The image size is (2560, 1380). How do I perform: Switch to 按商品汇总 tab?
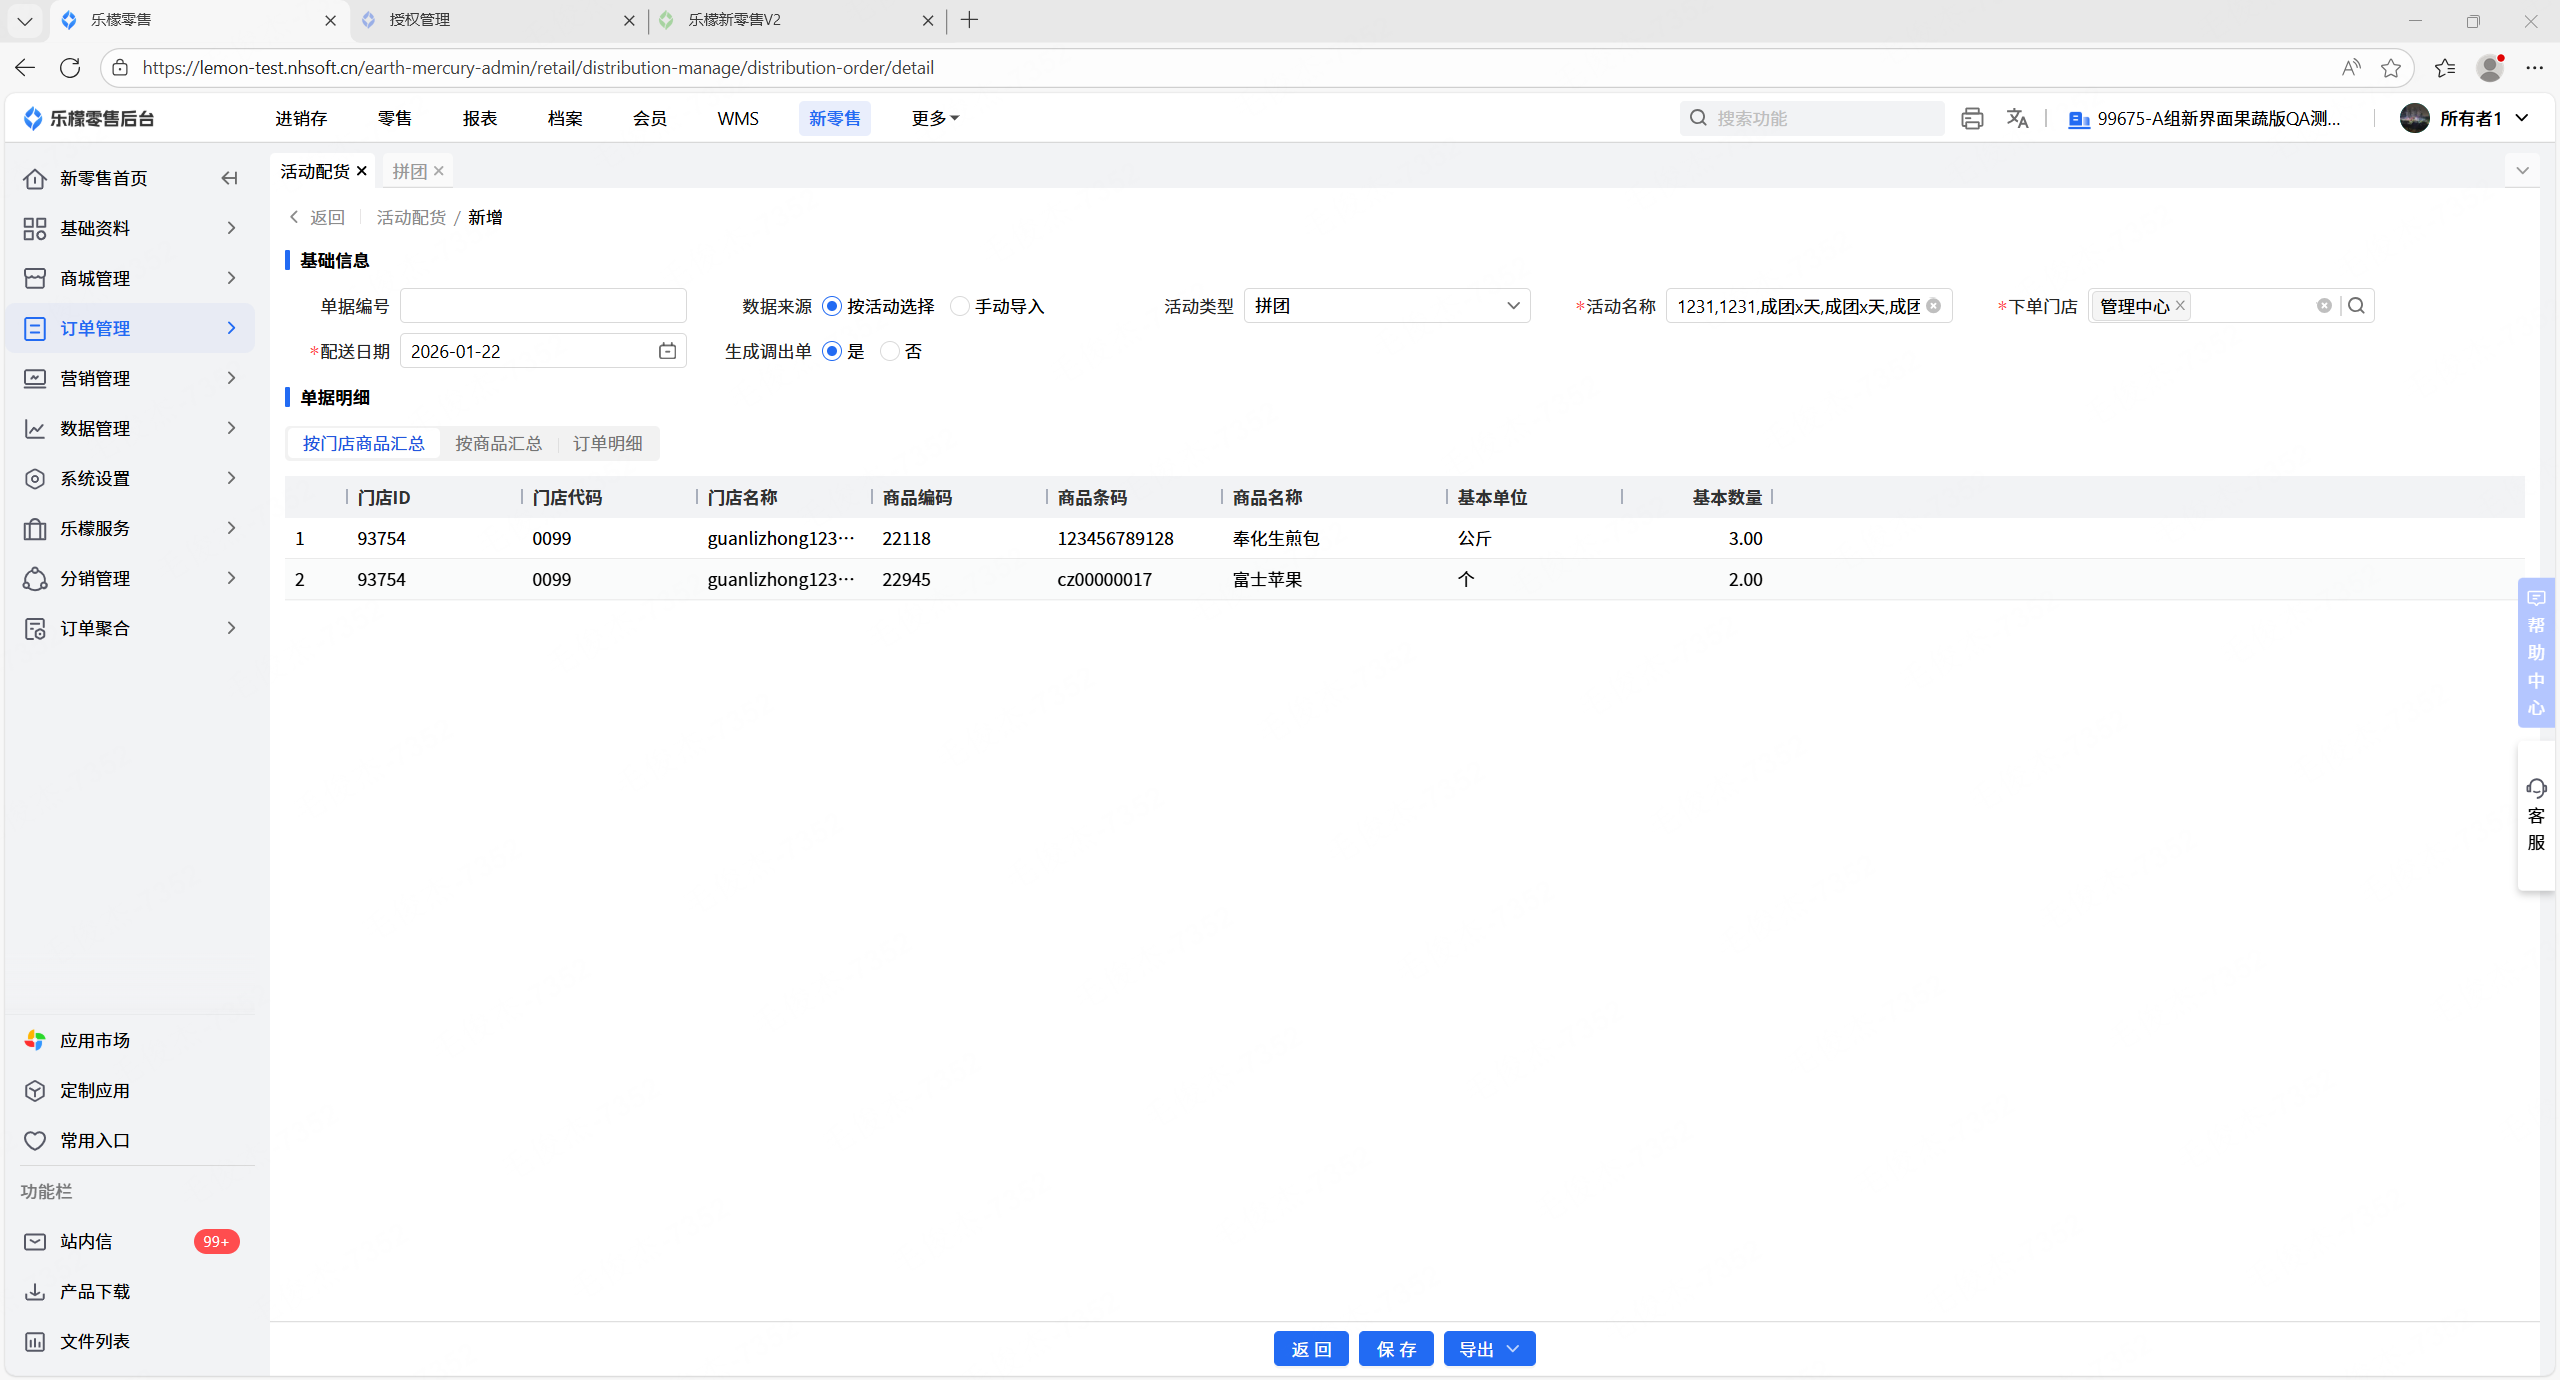point(498,443)
